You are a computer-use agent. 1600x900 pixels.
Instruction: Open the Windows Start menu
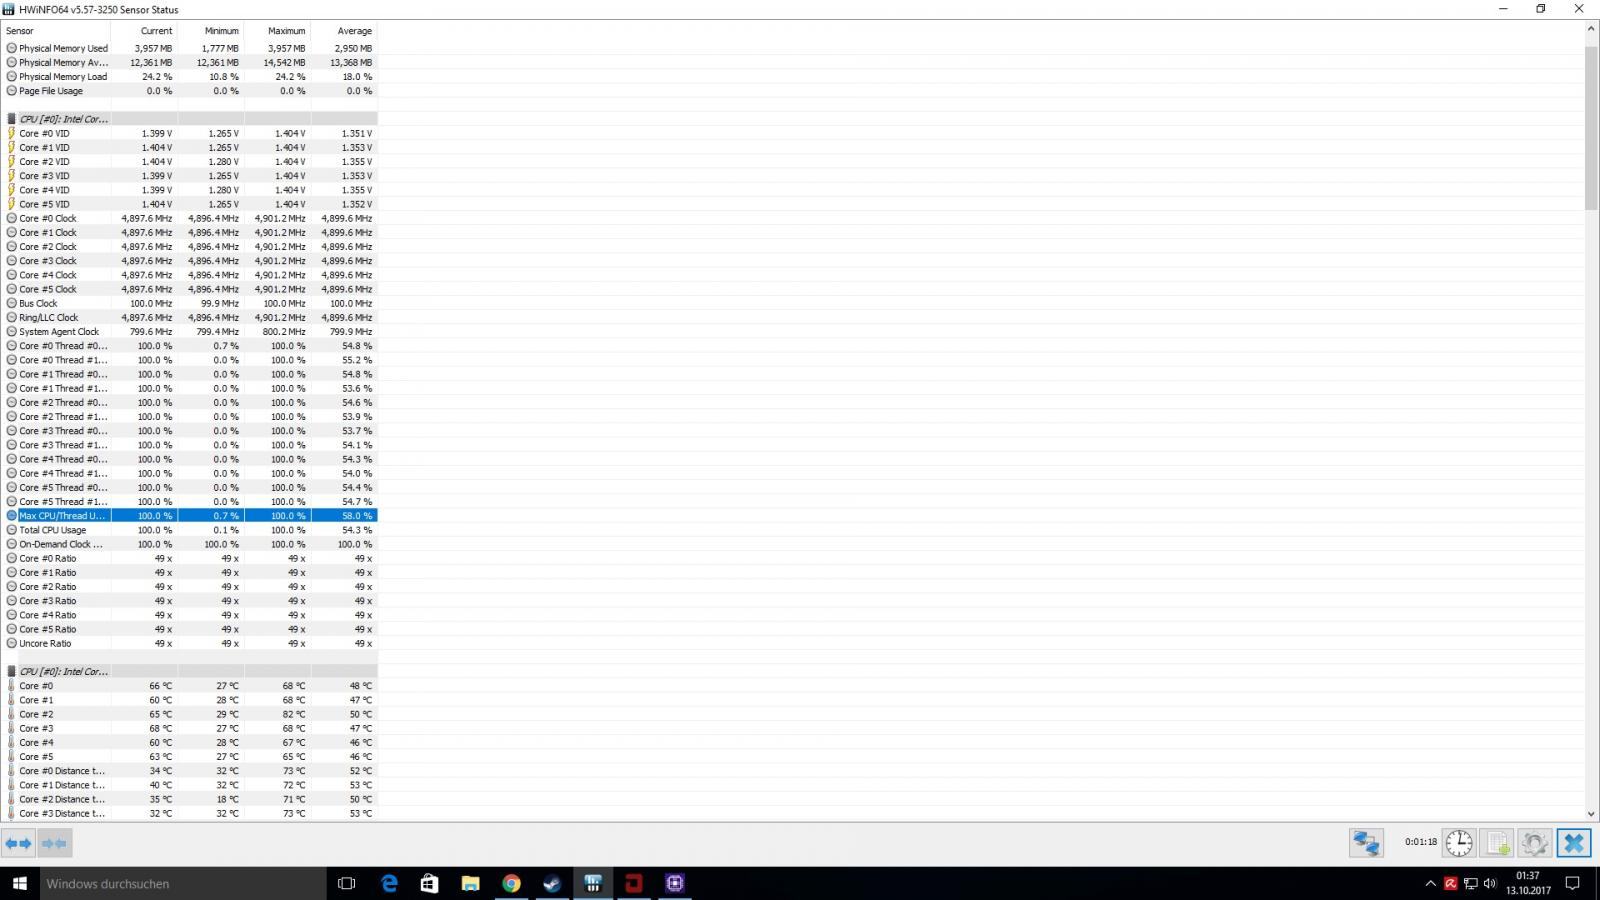point(19,883)
